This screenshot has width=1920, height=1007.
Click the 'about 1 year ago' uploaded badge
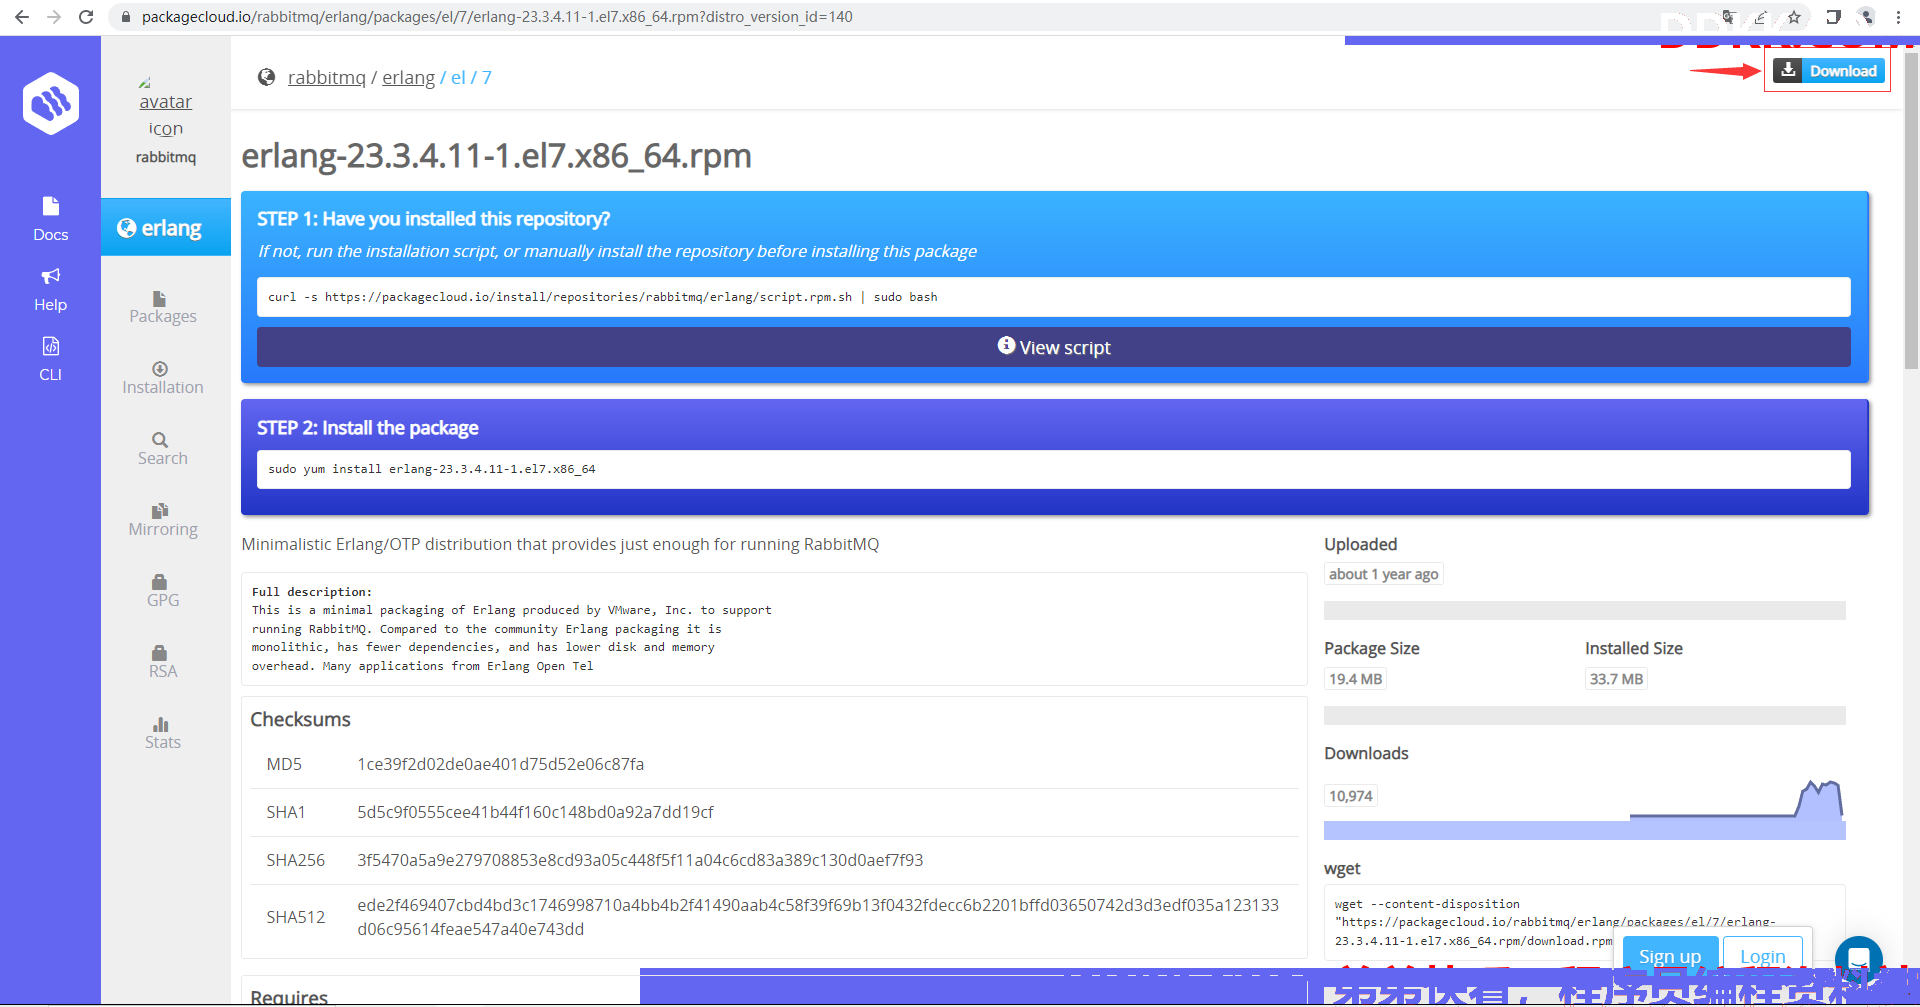click(1383, 574)
